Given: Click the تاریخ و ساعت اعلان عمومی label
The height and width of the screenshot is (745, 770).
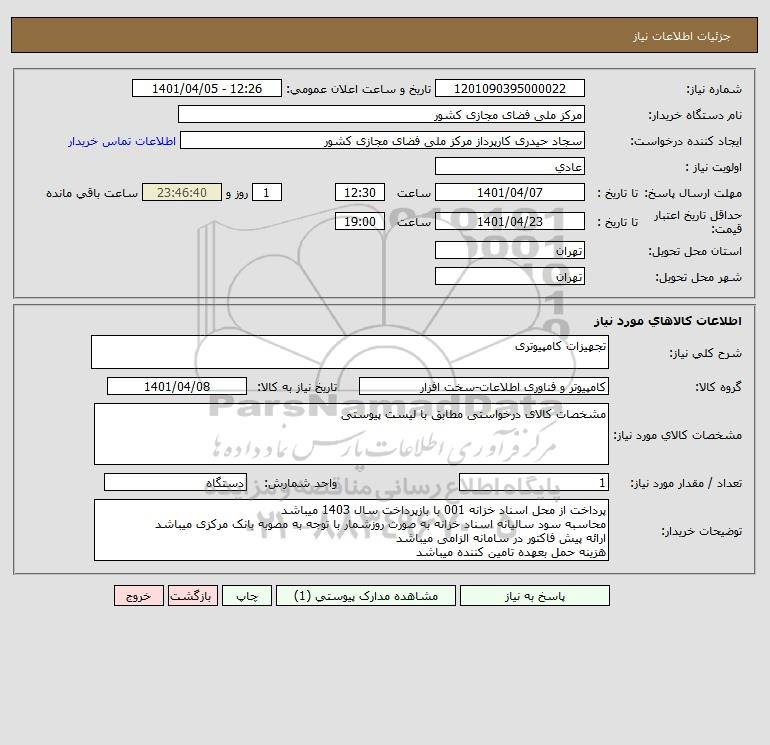Looking at the screenshot, I should pyautogui.click(x=358, y=89).
